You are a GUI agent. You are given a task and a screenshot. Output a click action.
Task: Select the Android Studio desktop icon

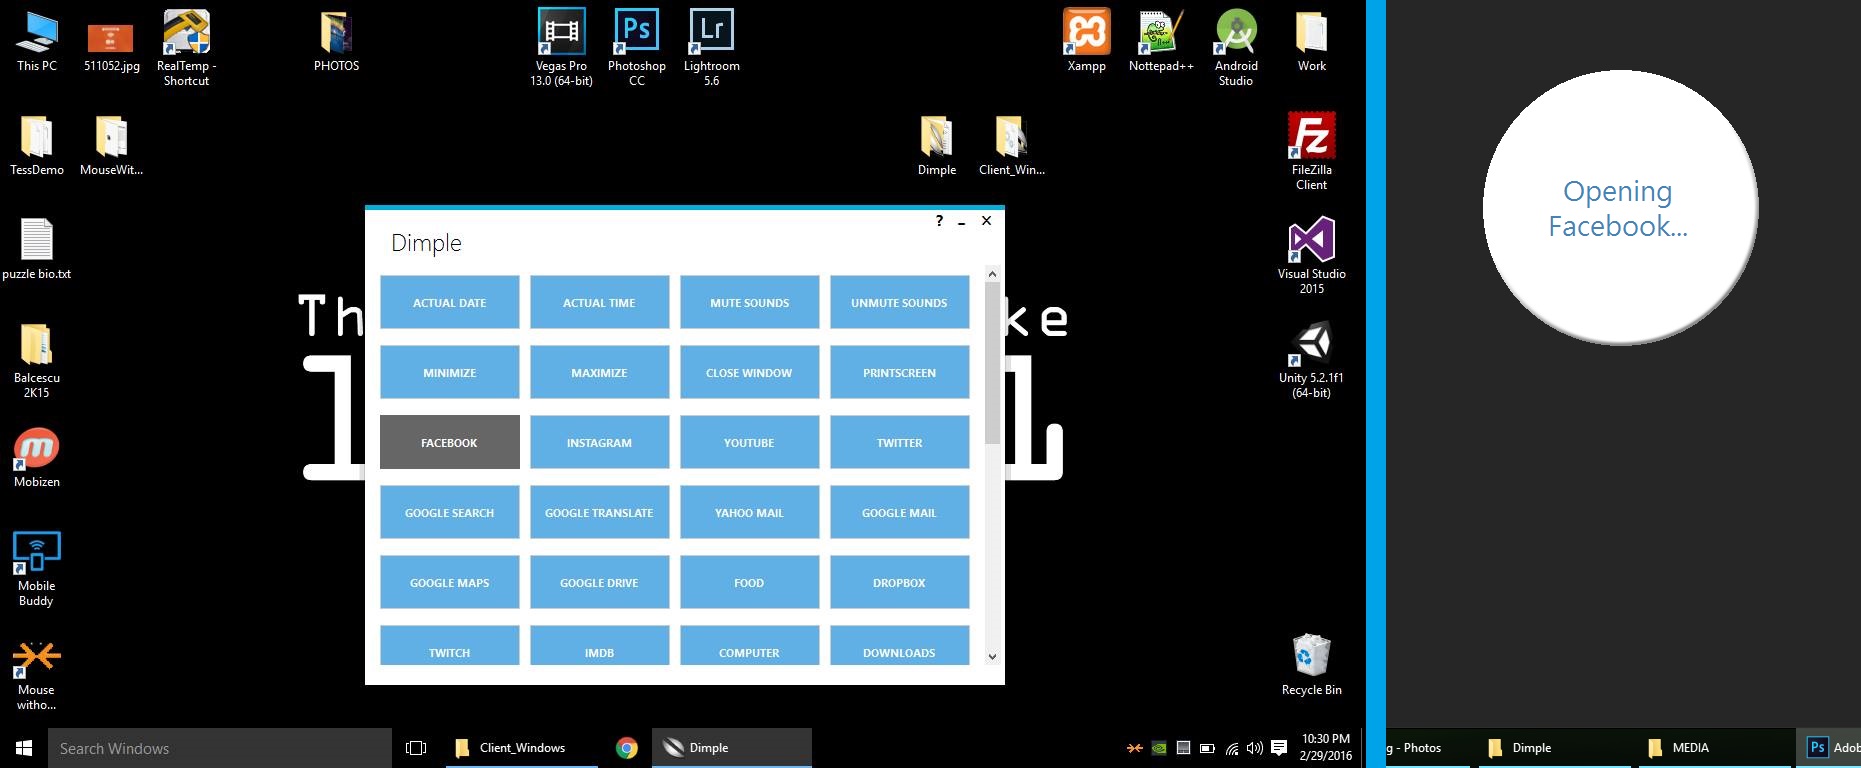click(x=1236, y=48)
